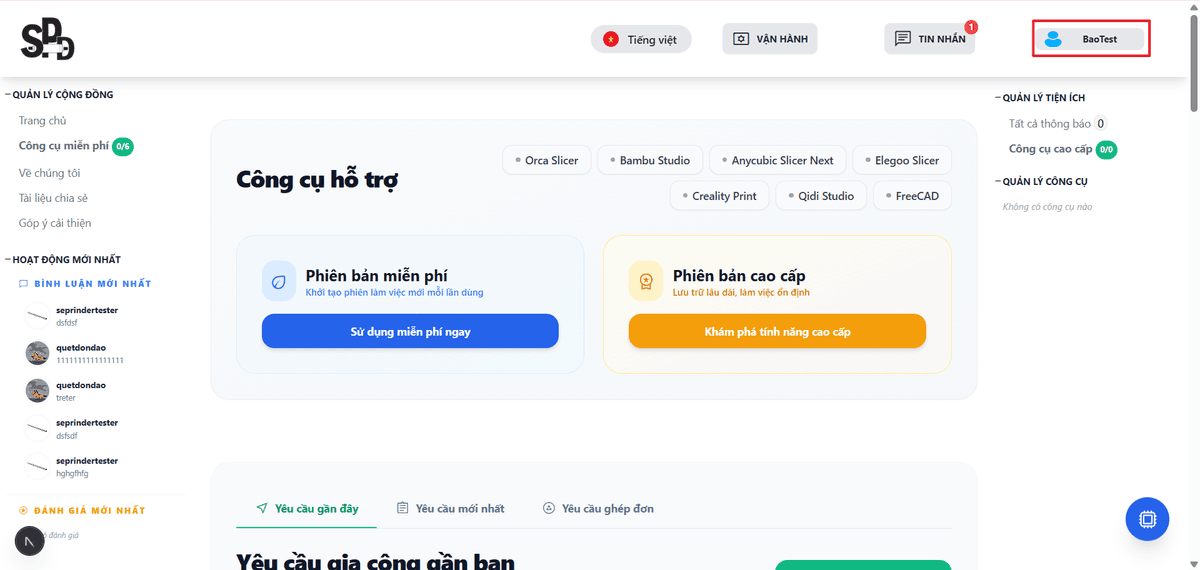Click seprindertester comment hghgfhfg
The width and height of the screenshot is (1200, 570).
pos(71,467)
